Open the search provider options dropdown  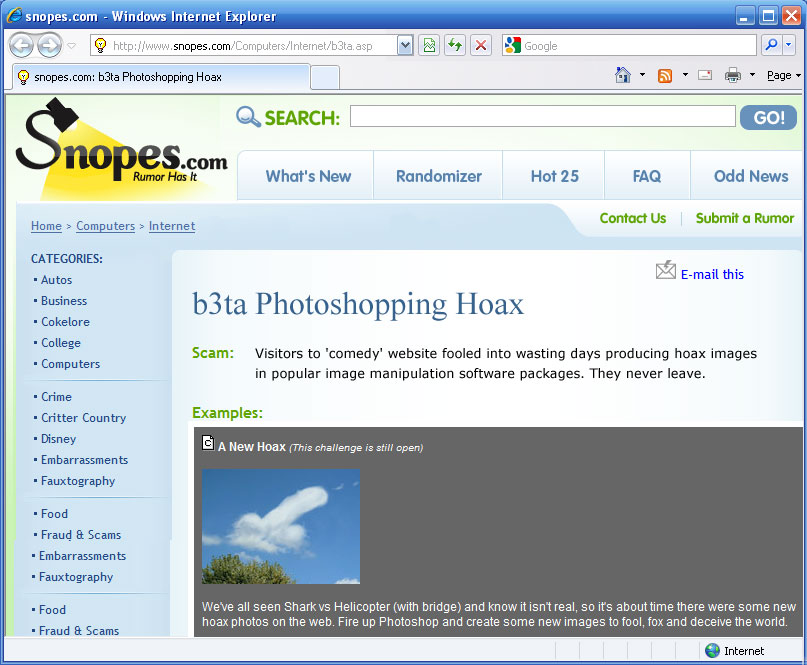(x=788, y=45)
